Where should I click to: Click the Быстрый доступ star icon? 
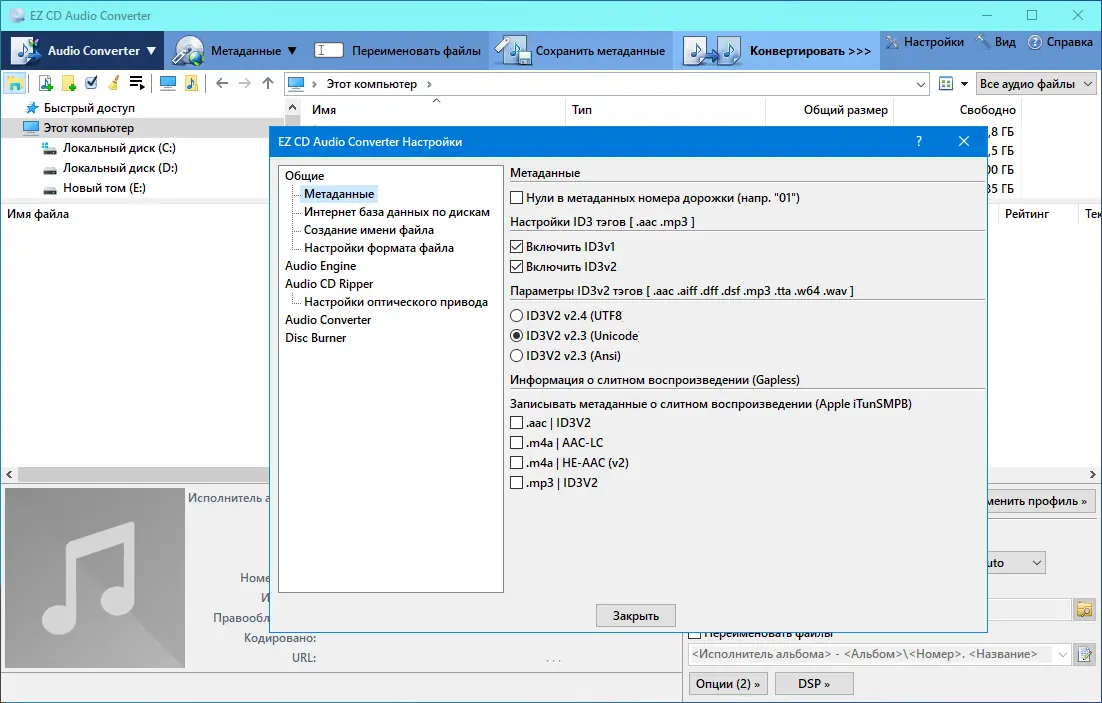pos(32,108)
